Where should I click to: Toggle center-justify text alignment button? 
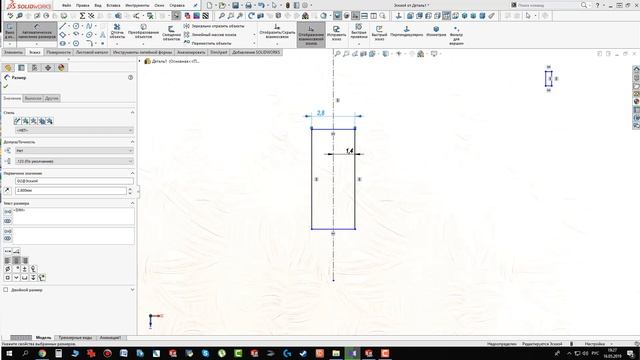(x=16, y=260)
